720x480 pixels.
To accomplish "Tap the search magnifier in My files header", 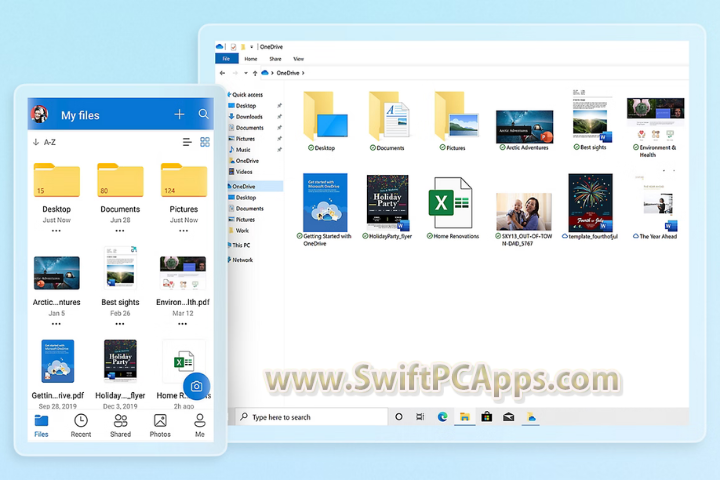I will pyautogui.click(x=203, y=114).
